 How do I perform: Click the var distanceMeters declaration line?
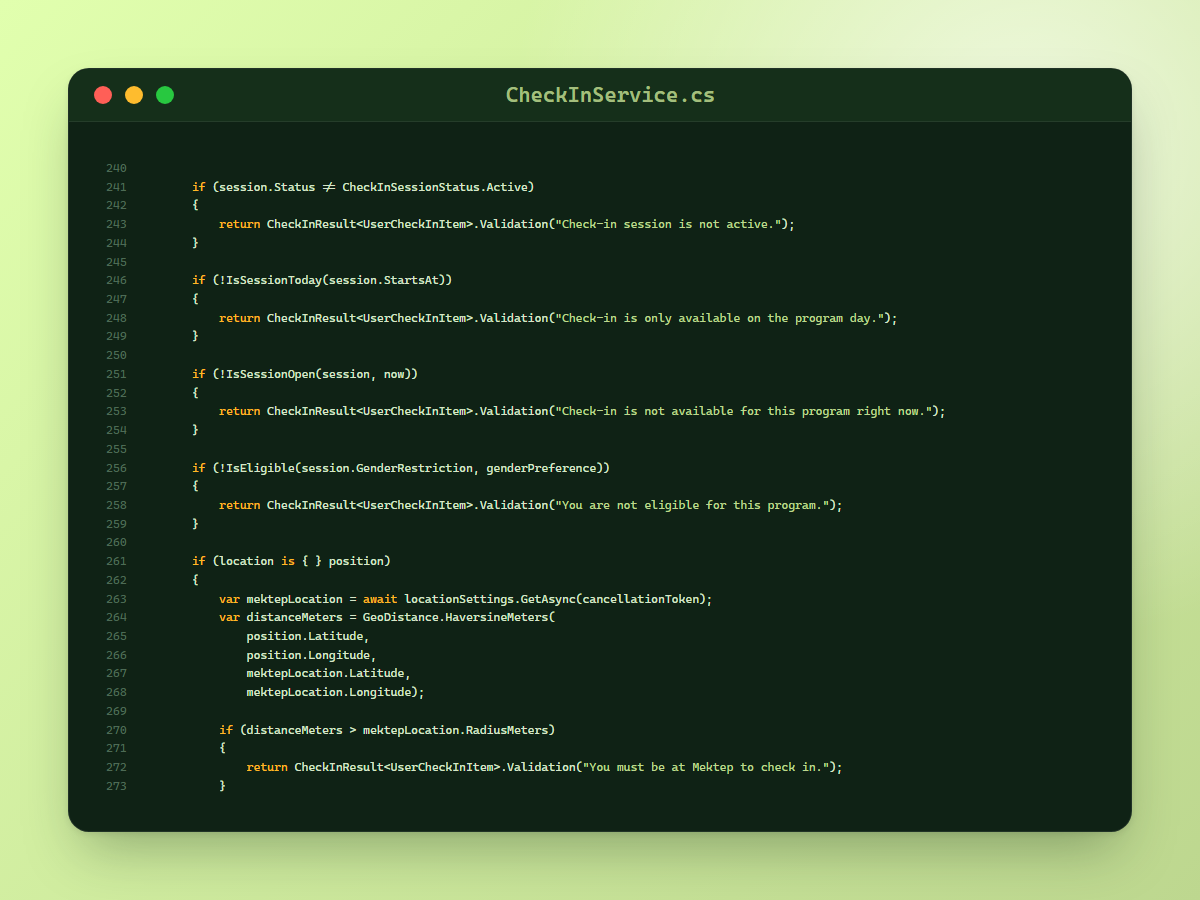point(387,617)
